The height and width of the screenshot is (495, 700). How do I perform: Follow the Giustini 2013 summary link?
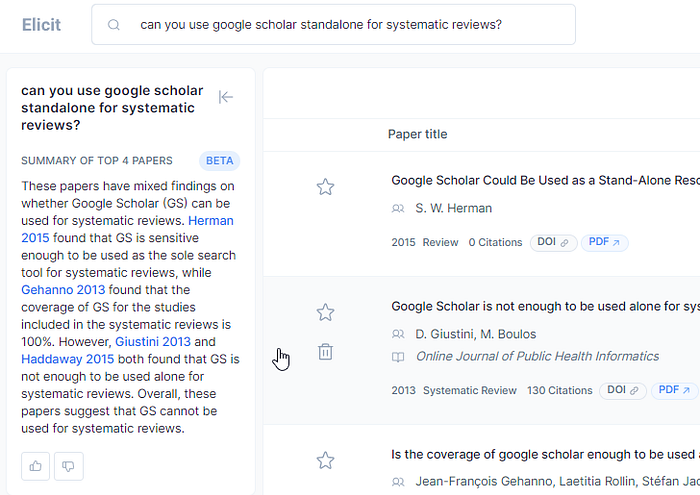point(153,341)
